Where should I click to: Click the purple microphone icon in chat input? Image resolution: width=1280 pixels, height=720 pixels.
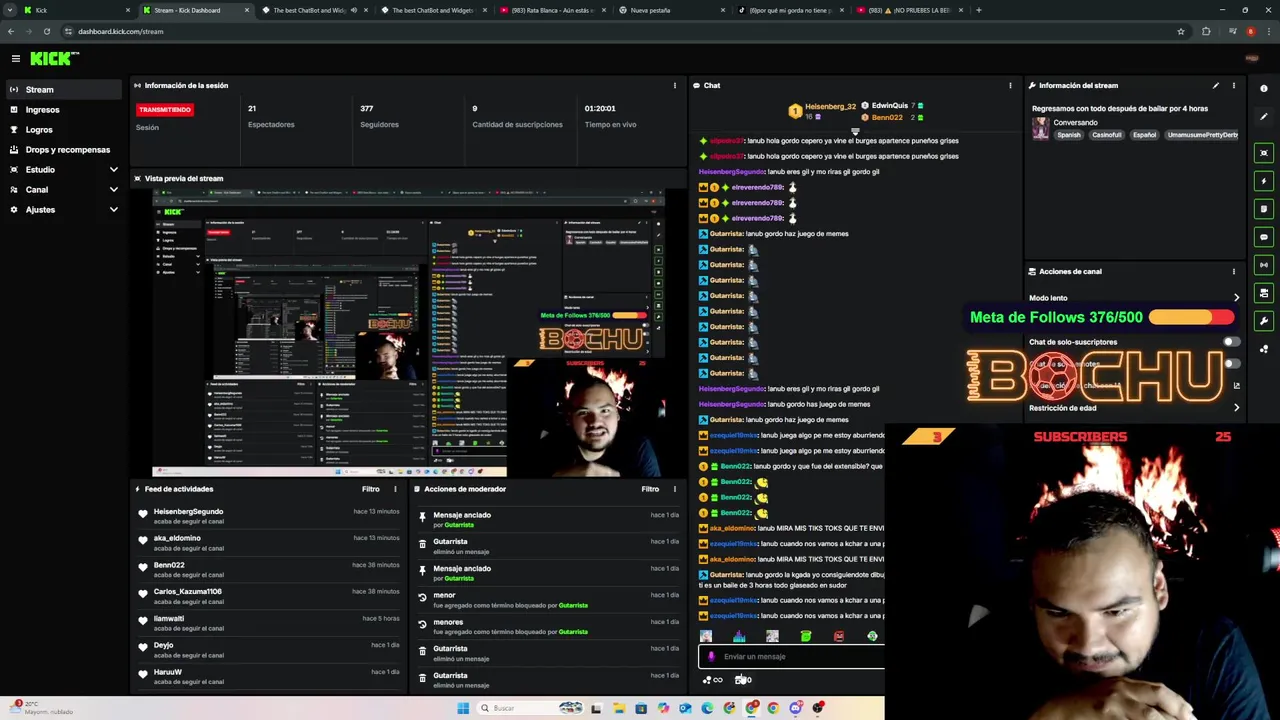(x=711, y=657)
